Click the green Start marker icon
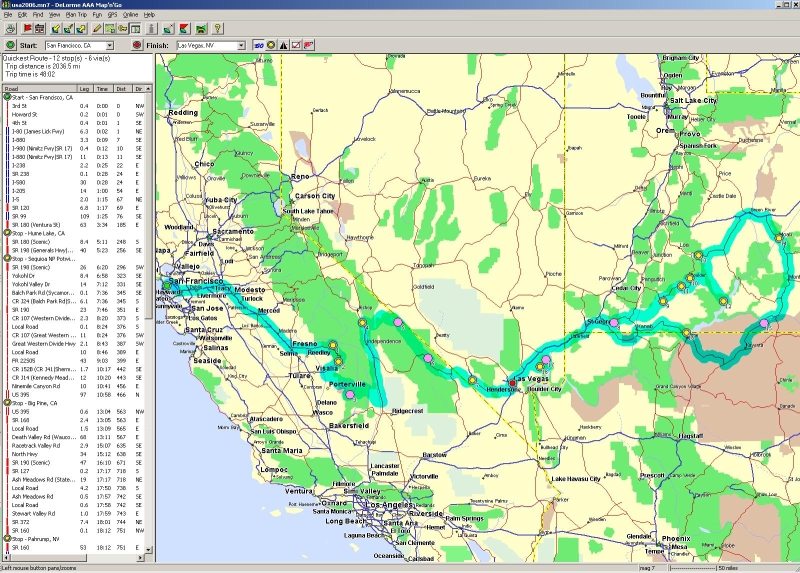The width and height of the screenshot is (800, 573). coord(9,46)
